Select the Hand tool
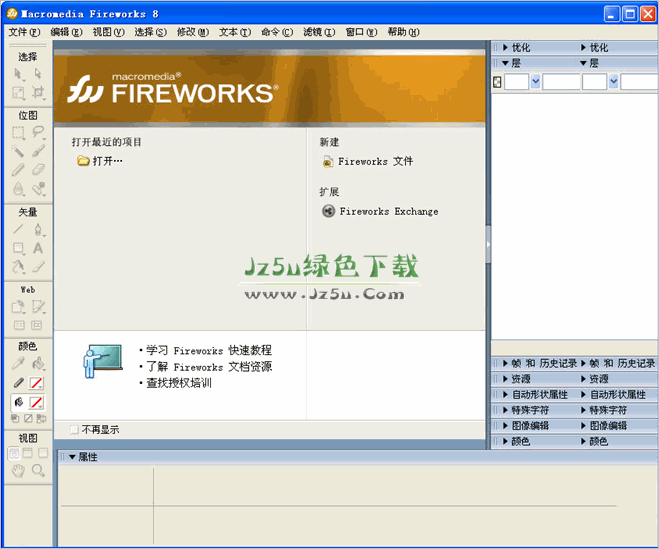Image resolution: width=659 pixels, height=549 pixels. point(18,471)
